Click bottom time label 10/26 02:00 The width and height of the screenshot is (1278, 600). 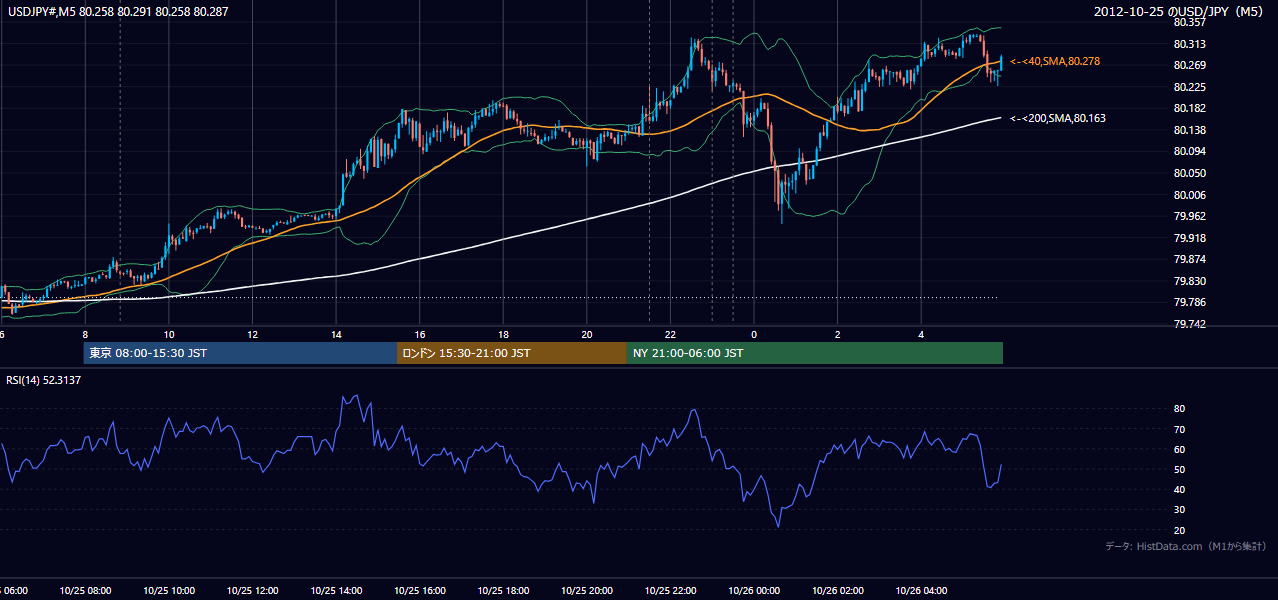(837, 590)
